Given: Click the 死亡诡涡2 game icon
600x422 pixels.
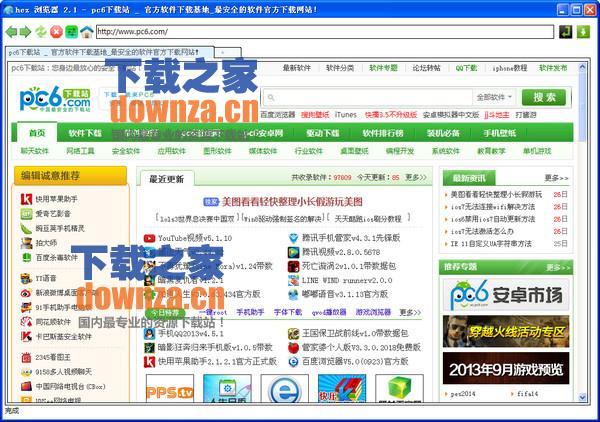Looking at the screenshot, I should tap(293, 266).
